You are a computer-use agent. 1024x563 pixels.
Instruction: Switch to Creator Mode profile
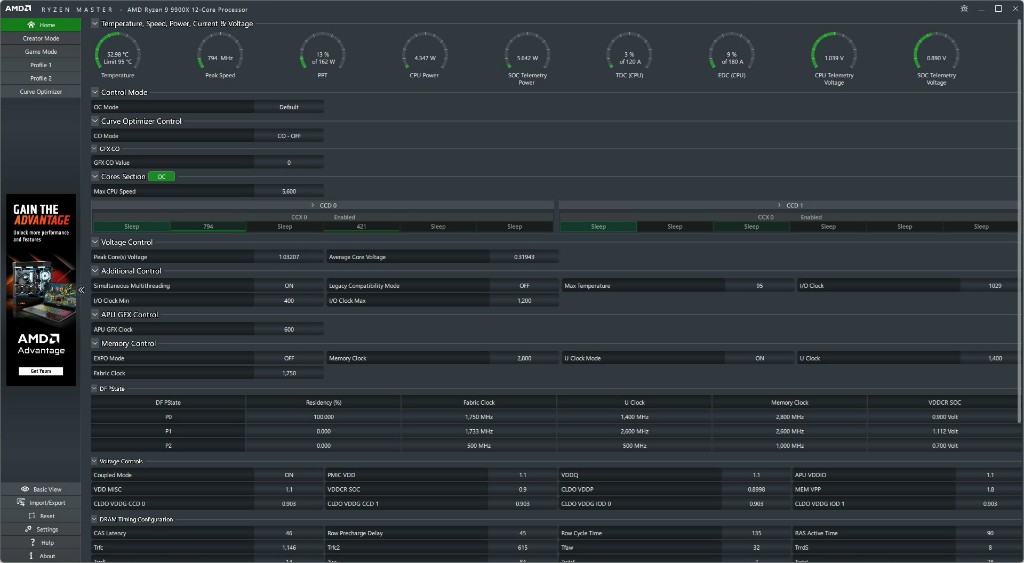pos(40,38)
